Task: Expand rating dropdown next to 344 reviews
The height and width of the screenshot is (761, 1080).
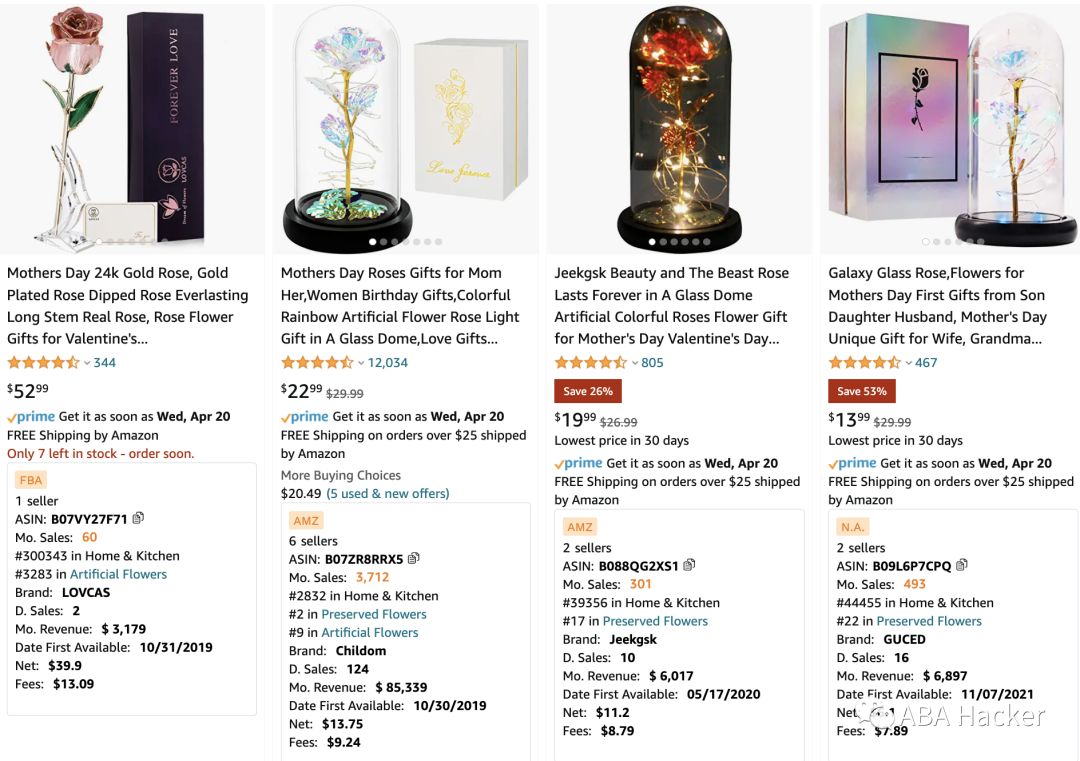Action: click(87, 363)
